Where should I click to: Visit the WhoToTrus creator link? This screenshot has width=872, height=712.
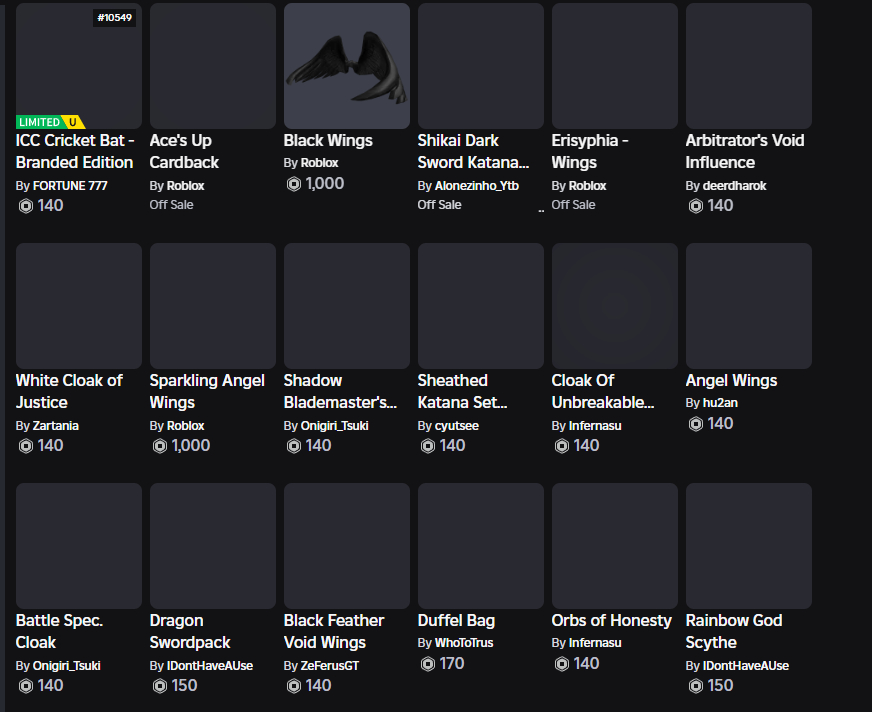tap(464, 643)
